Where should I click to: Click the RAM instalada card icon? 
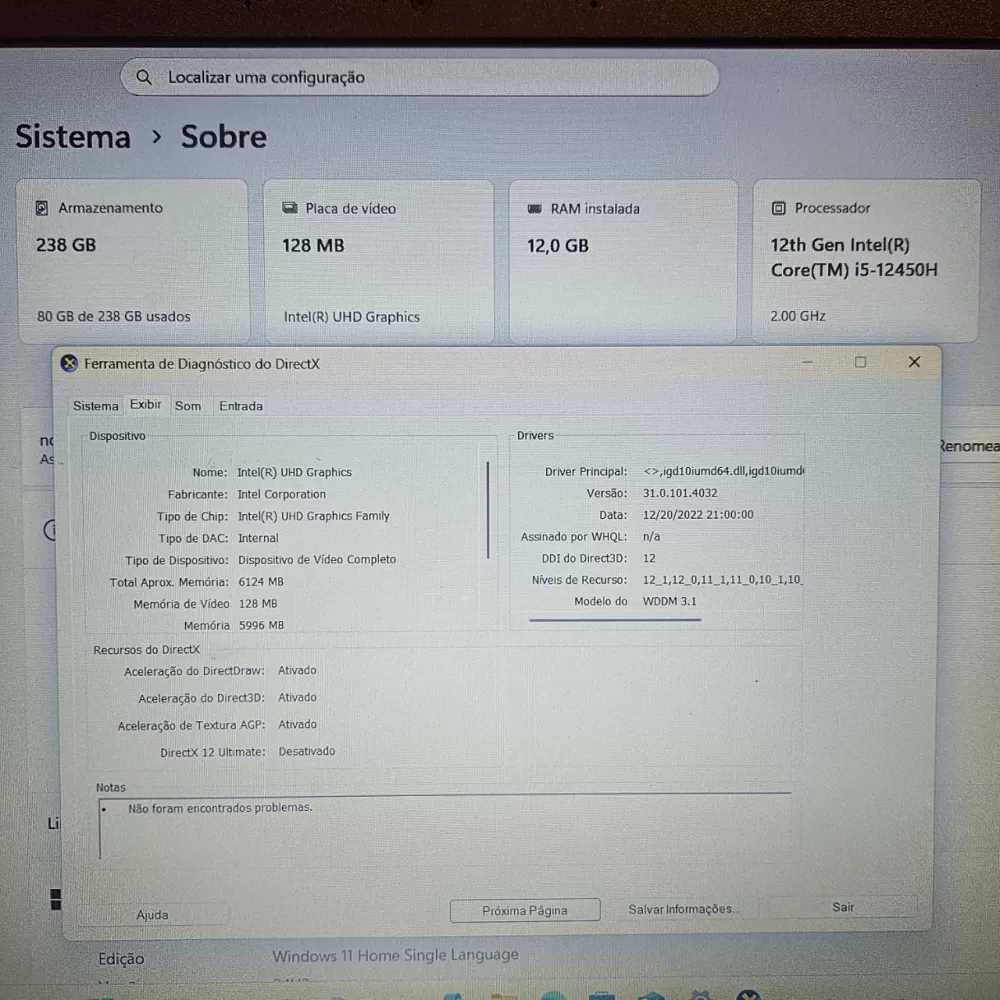click(534, 209)
